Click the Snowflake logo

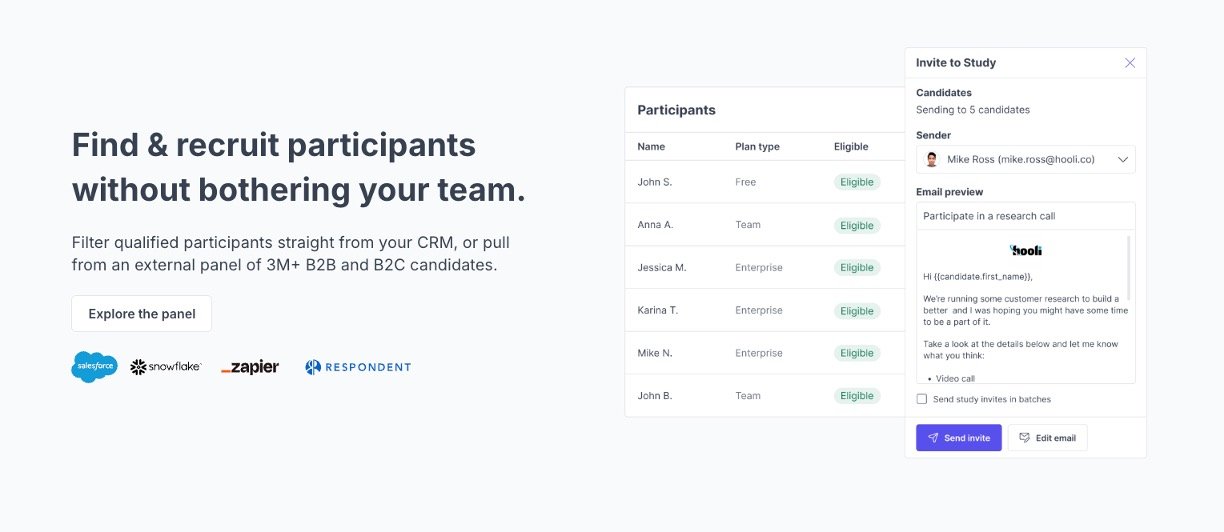click(166, 367)
